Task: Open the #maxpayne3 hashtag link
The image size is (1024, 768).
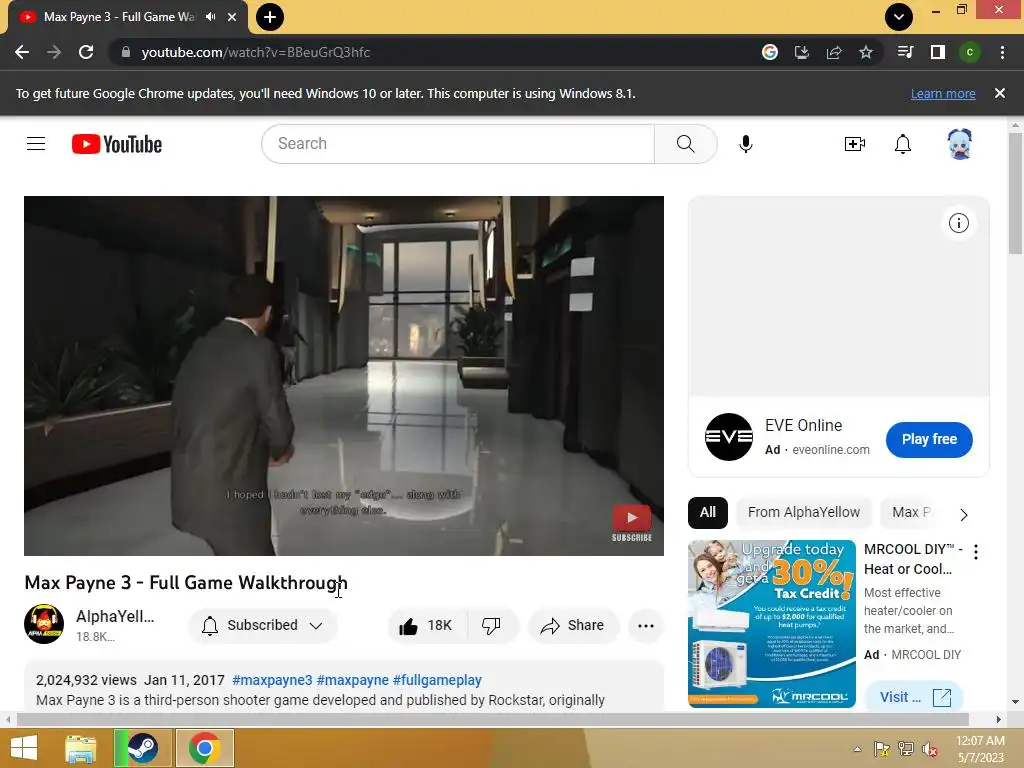Action: [x=272, y=680]
